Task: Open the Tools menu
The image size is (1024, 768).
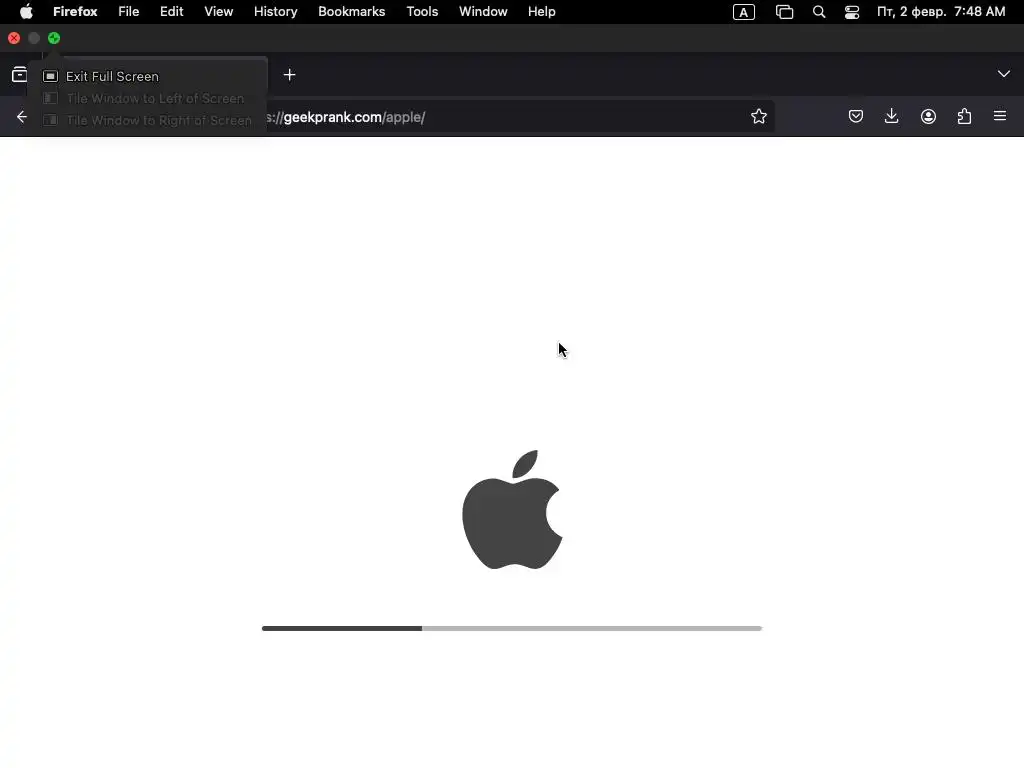Action: point(422,12)
